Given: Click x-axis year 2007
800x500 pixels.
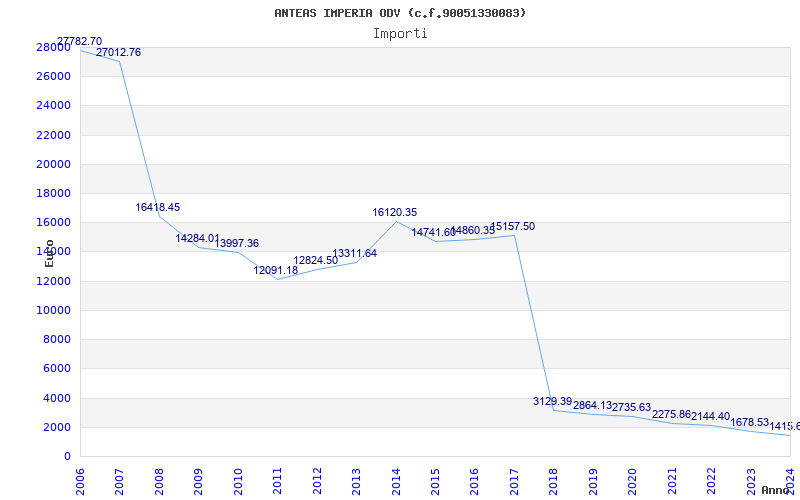Looking at the screenshot, I should (x=119, y=482).
